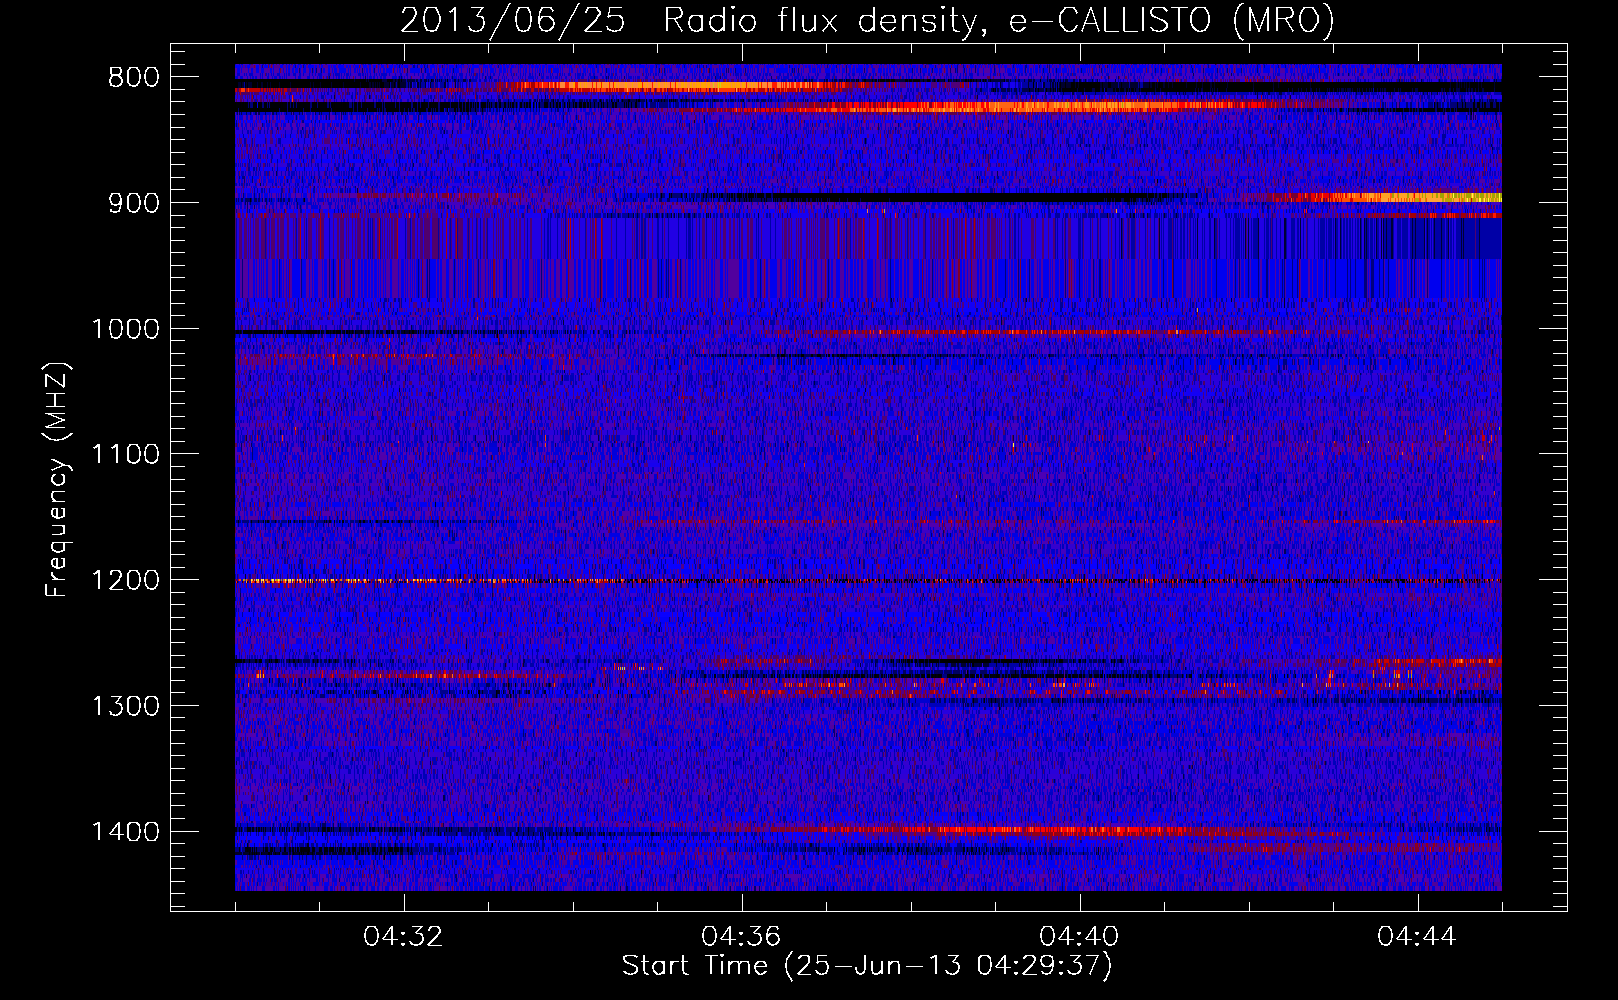The height and width of the screenshot is (1000, 1618).
Task: Click the 04:36 time tick label
Action: coord(742,937)
